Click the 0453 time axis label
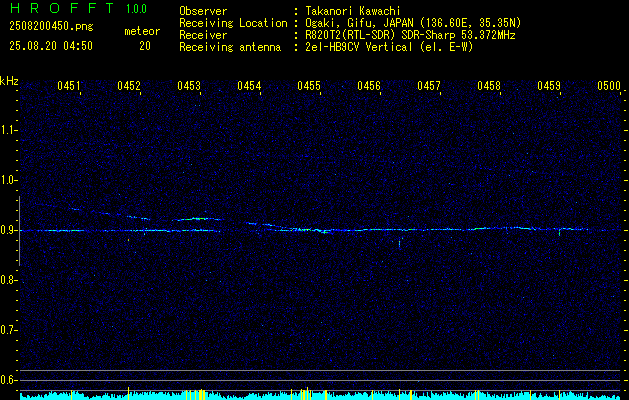Viewport: 629px width, 400px height. point(189,85)
